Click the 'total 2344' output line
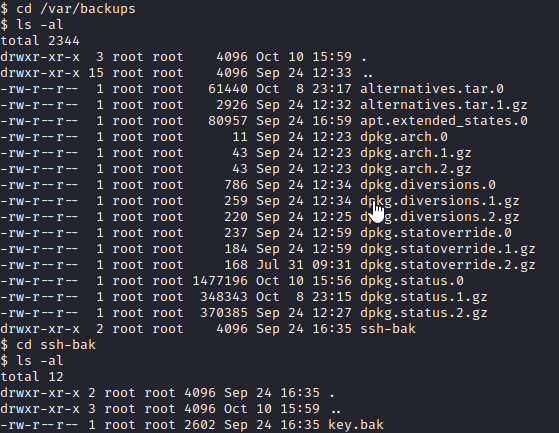The image size is (559, 433). pyautogui.click(x=40, y=41)
